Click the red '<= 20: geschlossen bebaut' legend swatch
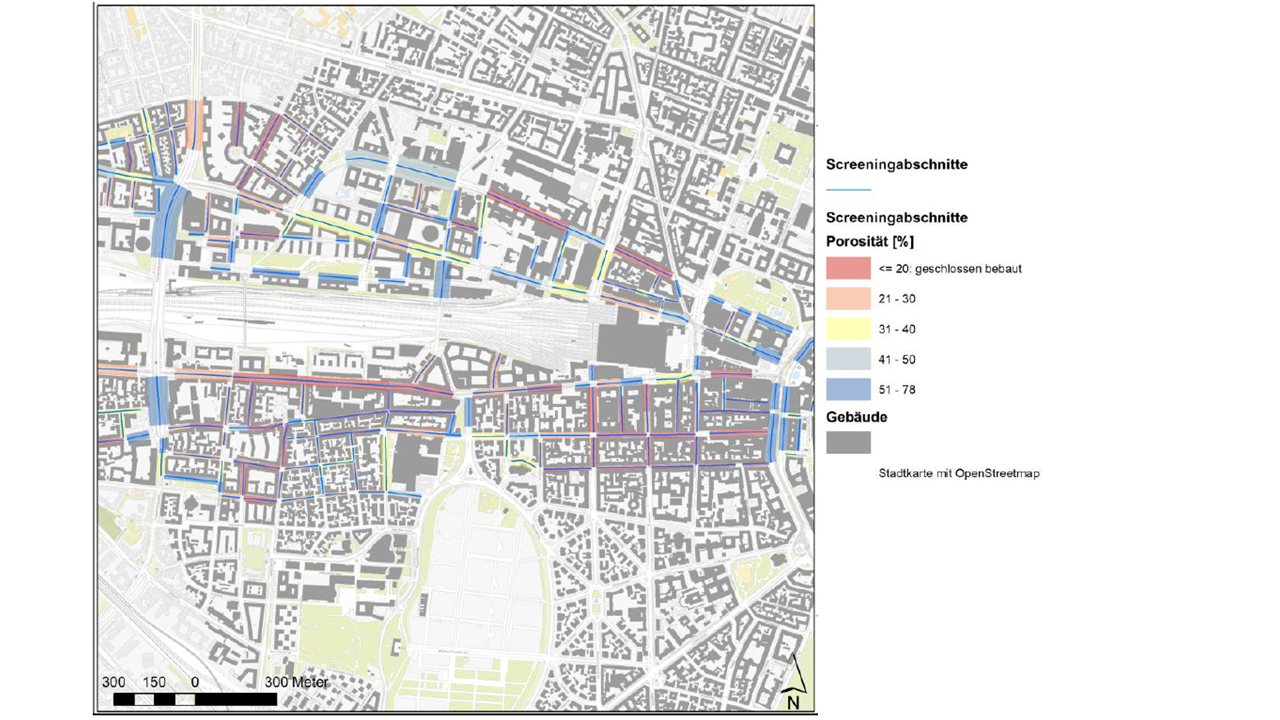This screenshot has height=720, width=1280. point(848,268)
